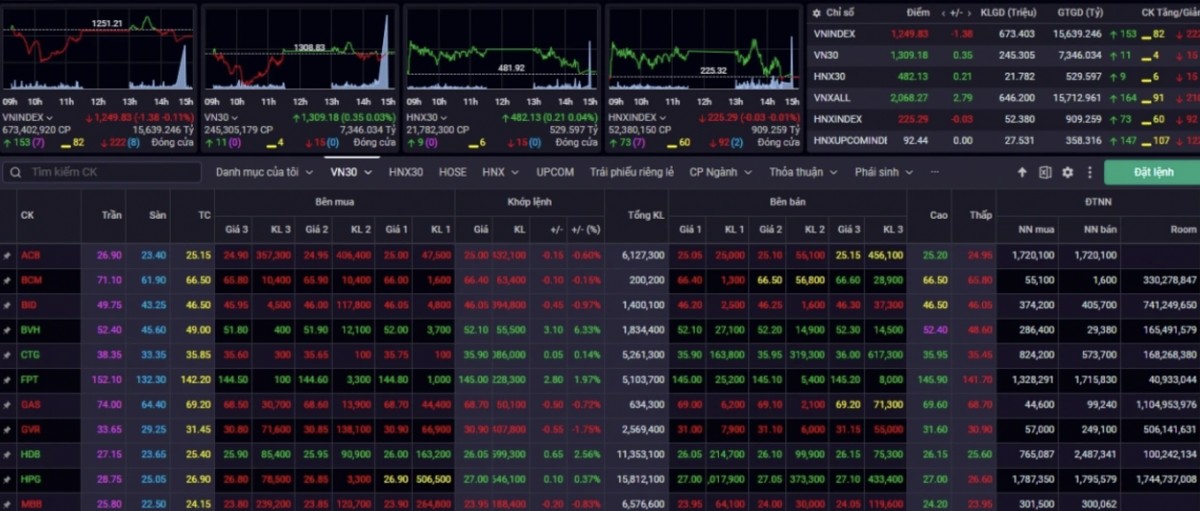Open the vertical three-dot options menu
Image resolution: width=1200 pixels, height=511 pixels.
(1088, 172)
